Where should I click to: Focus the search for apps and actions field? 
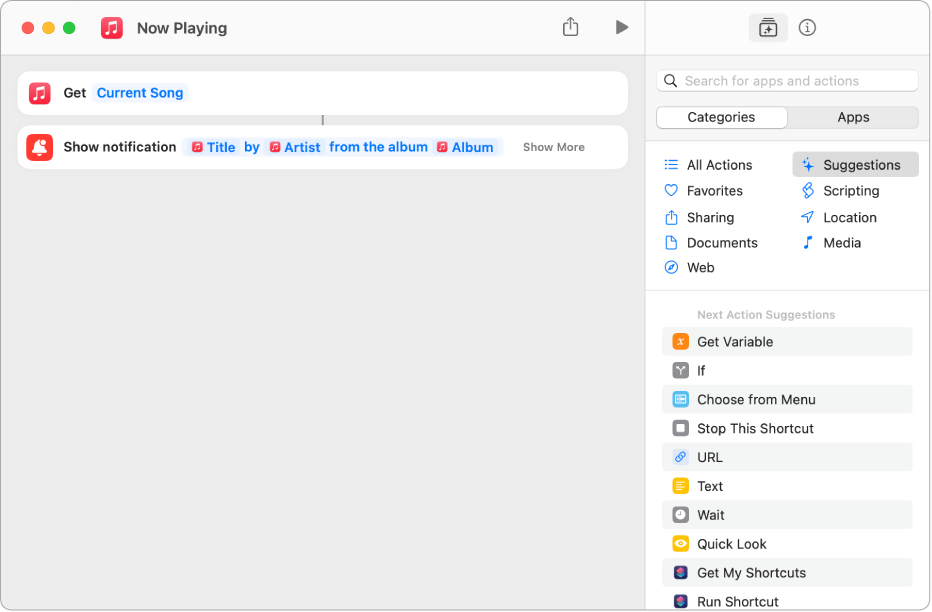click(x=790, y=81)
